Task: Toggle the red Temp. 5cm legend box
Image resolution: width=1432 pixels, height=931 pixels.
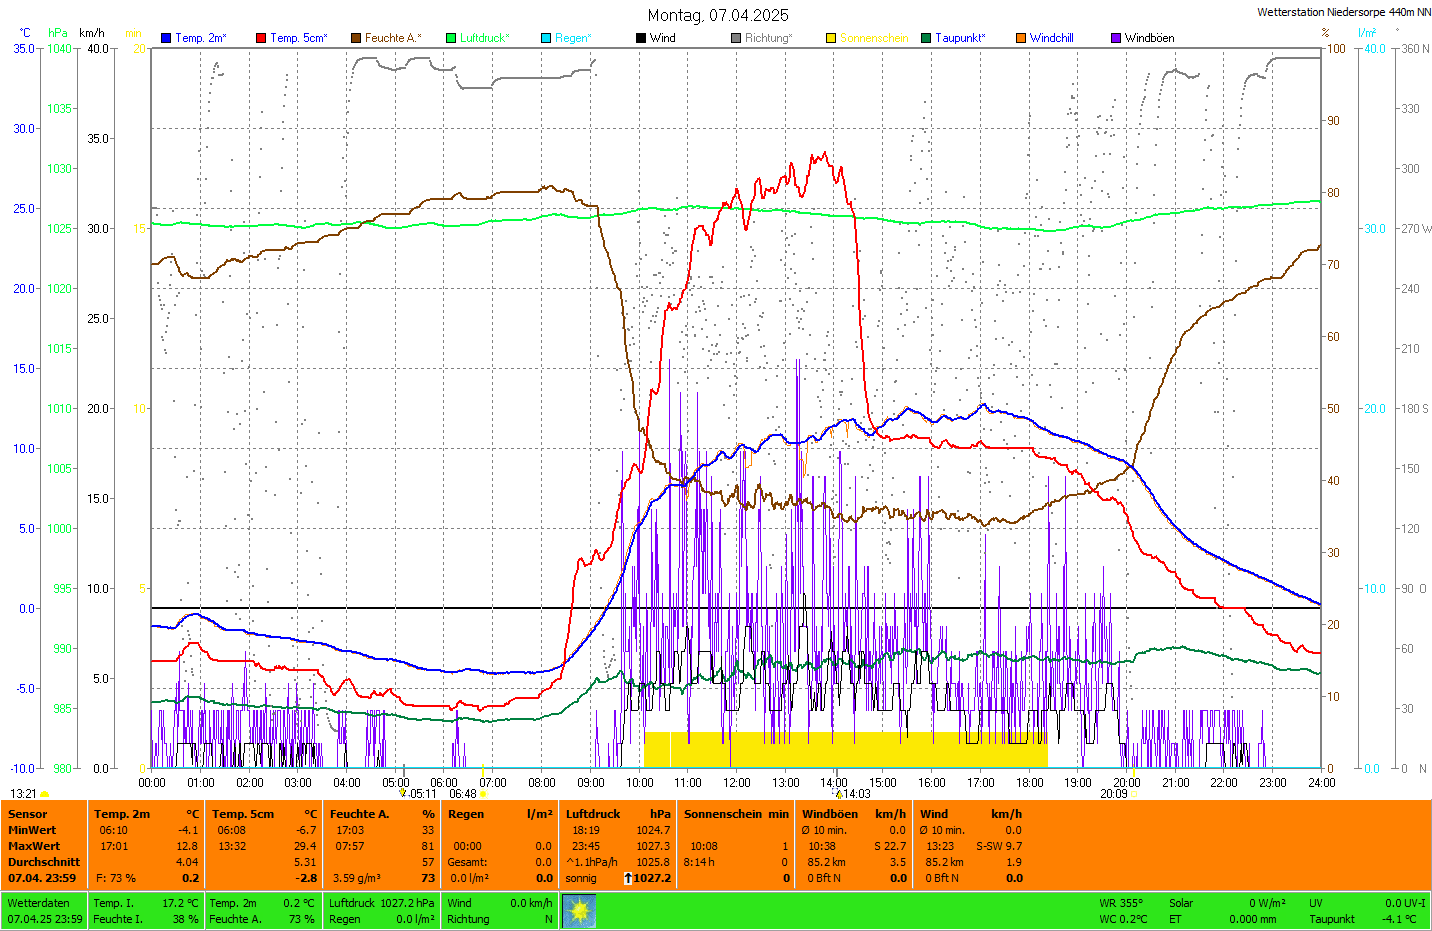Action: pyautogui.click(x=261, y=38)
